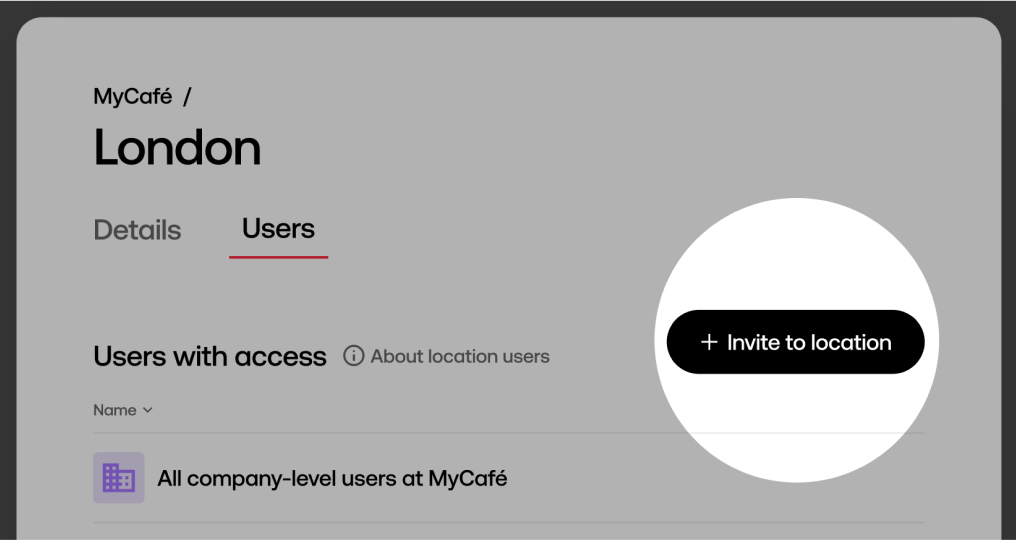Click the word 'MyCafé' in company-level users row

(x=467, y=478)
